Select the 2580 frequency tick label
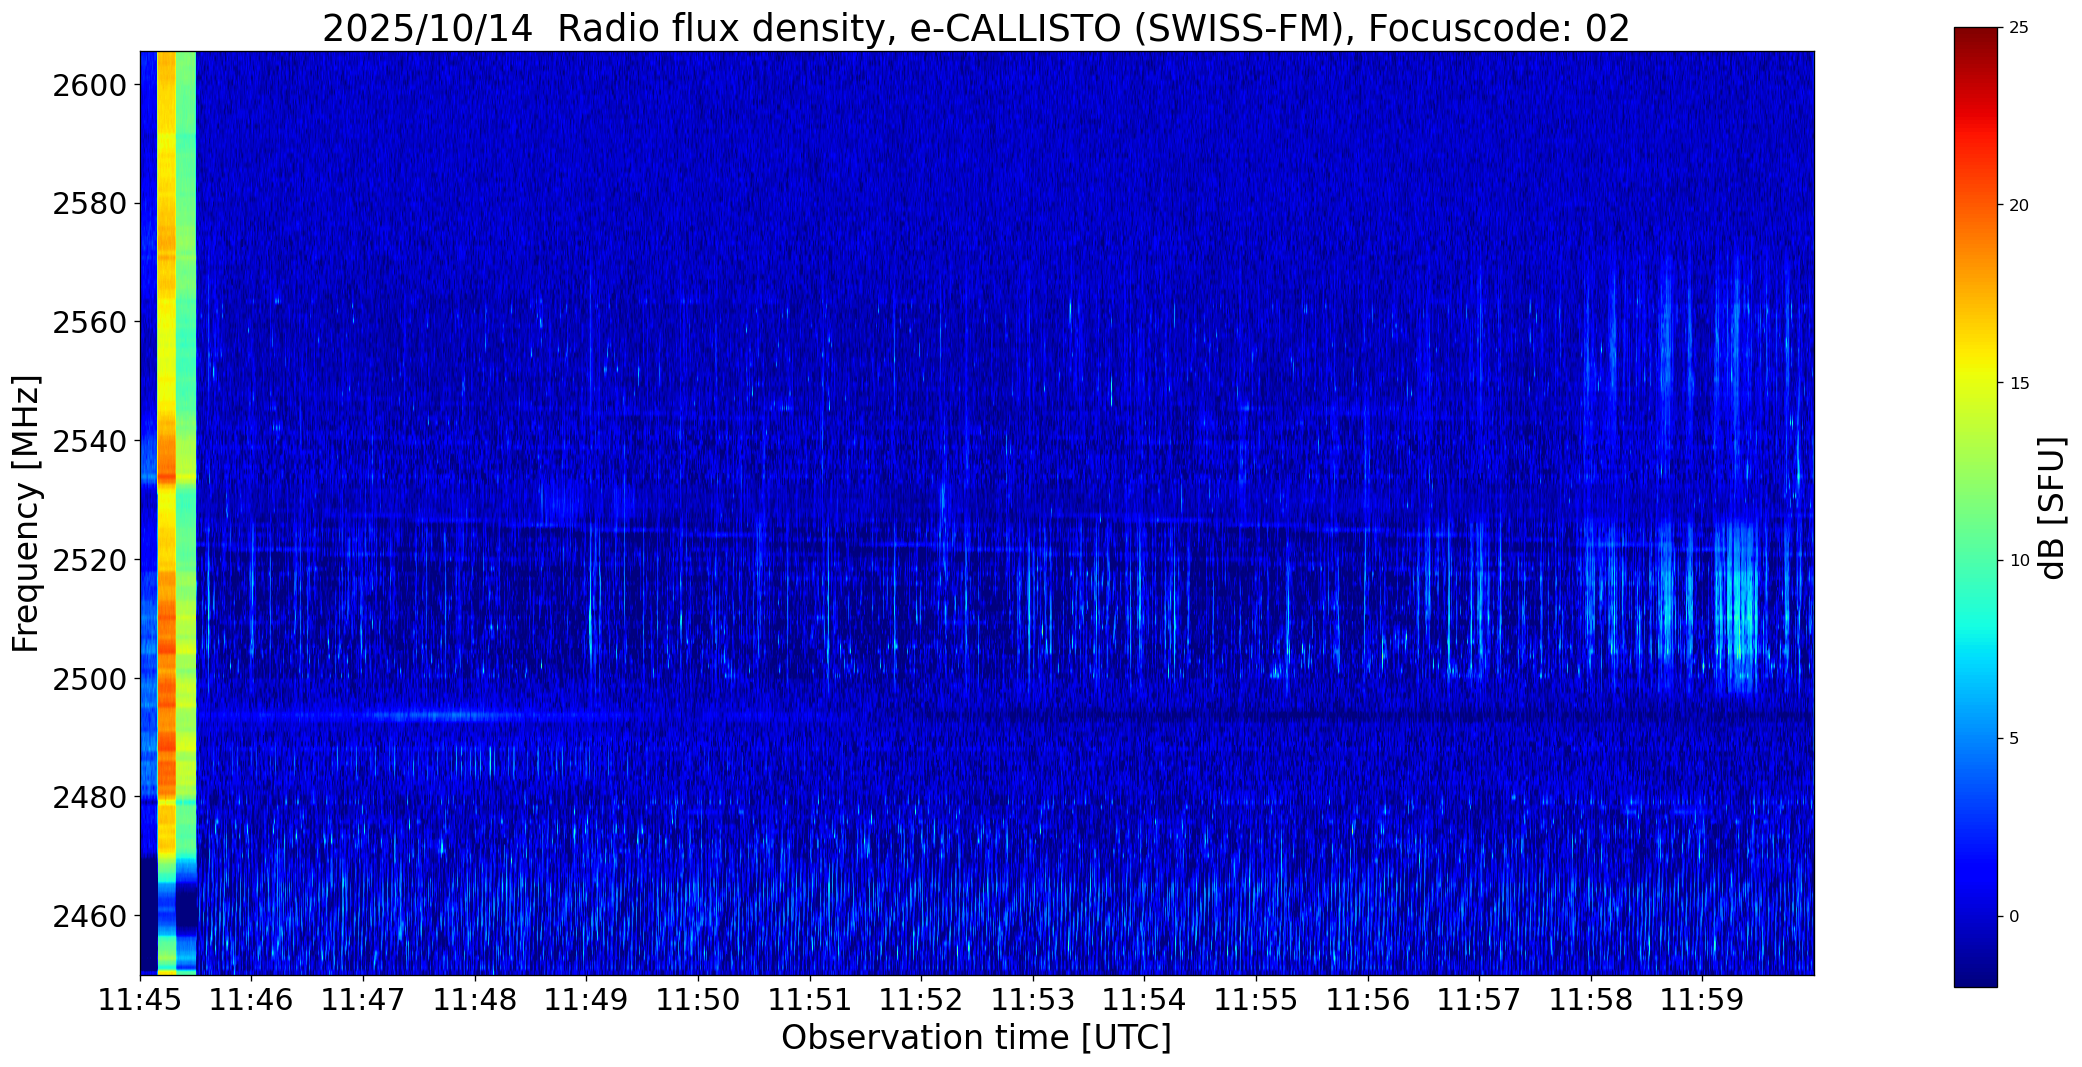Image resolution: width=2082 pixels, height=1067 pixels. tap(90, 204)
